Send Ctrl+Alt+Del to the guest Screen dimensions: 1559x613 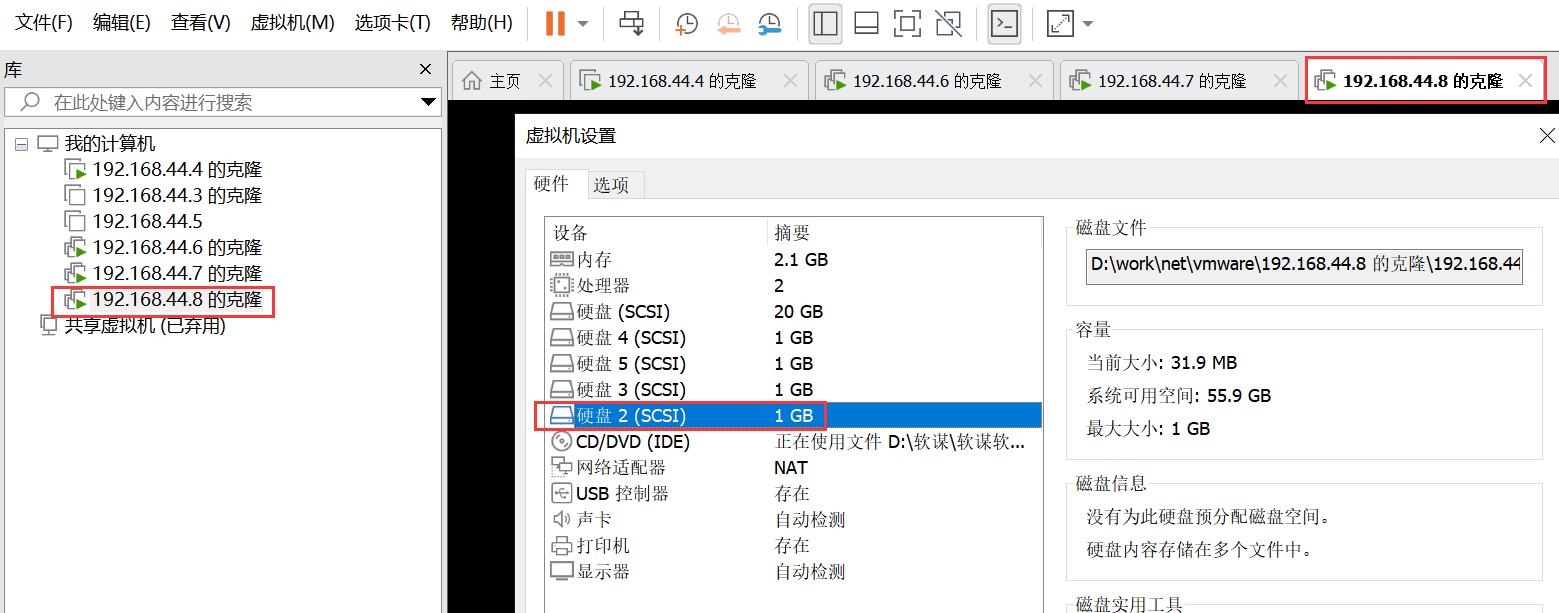632,23
